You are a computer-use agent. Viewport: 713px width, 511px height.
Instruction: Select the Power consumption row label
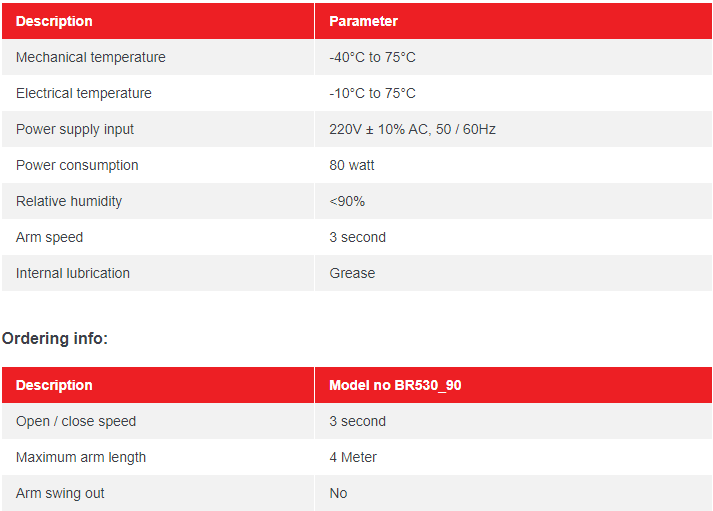tap(77, 165)
